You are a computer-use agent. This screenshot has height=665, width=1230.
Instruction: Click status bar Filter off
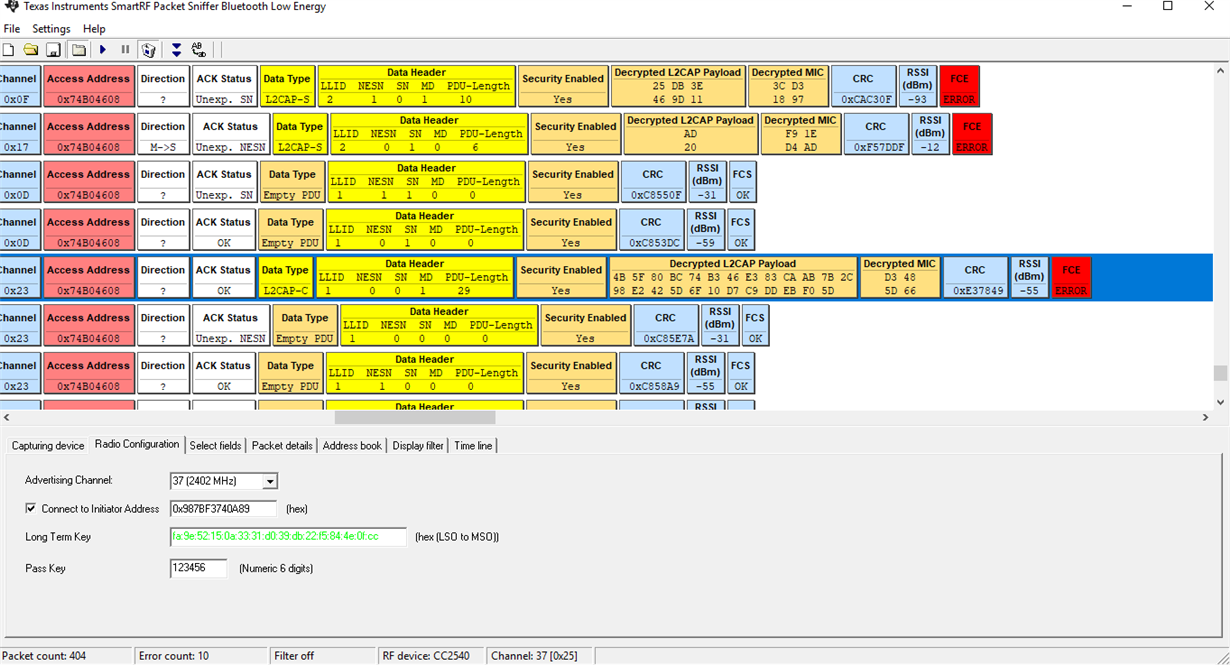(322, 656)
